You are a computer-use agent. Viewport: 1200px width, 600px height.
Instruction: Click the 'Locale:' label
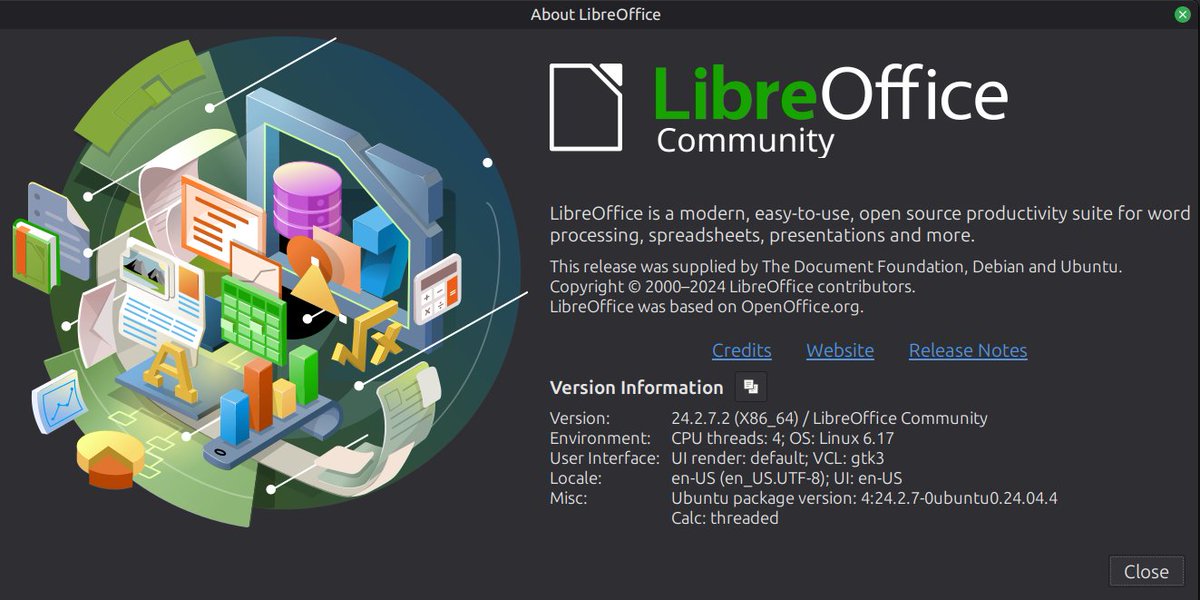576,478
